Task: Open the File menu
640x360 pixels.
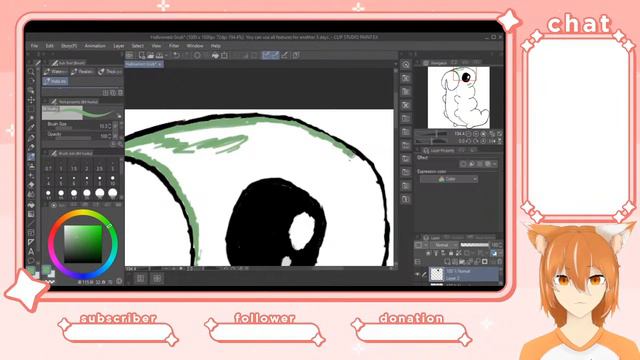Action: (x=34, y=46)
